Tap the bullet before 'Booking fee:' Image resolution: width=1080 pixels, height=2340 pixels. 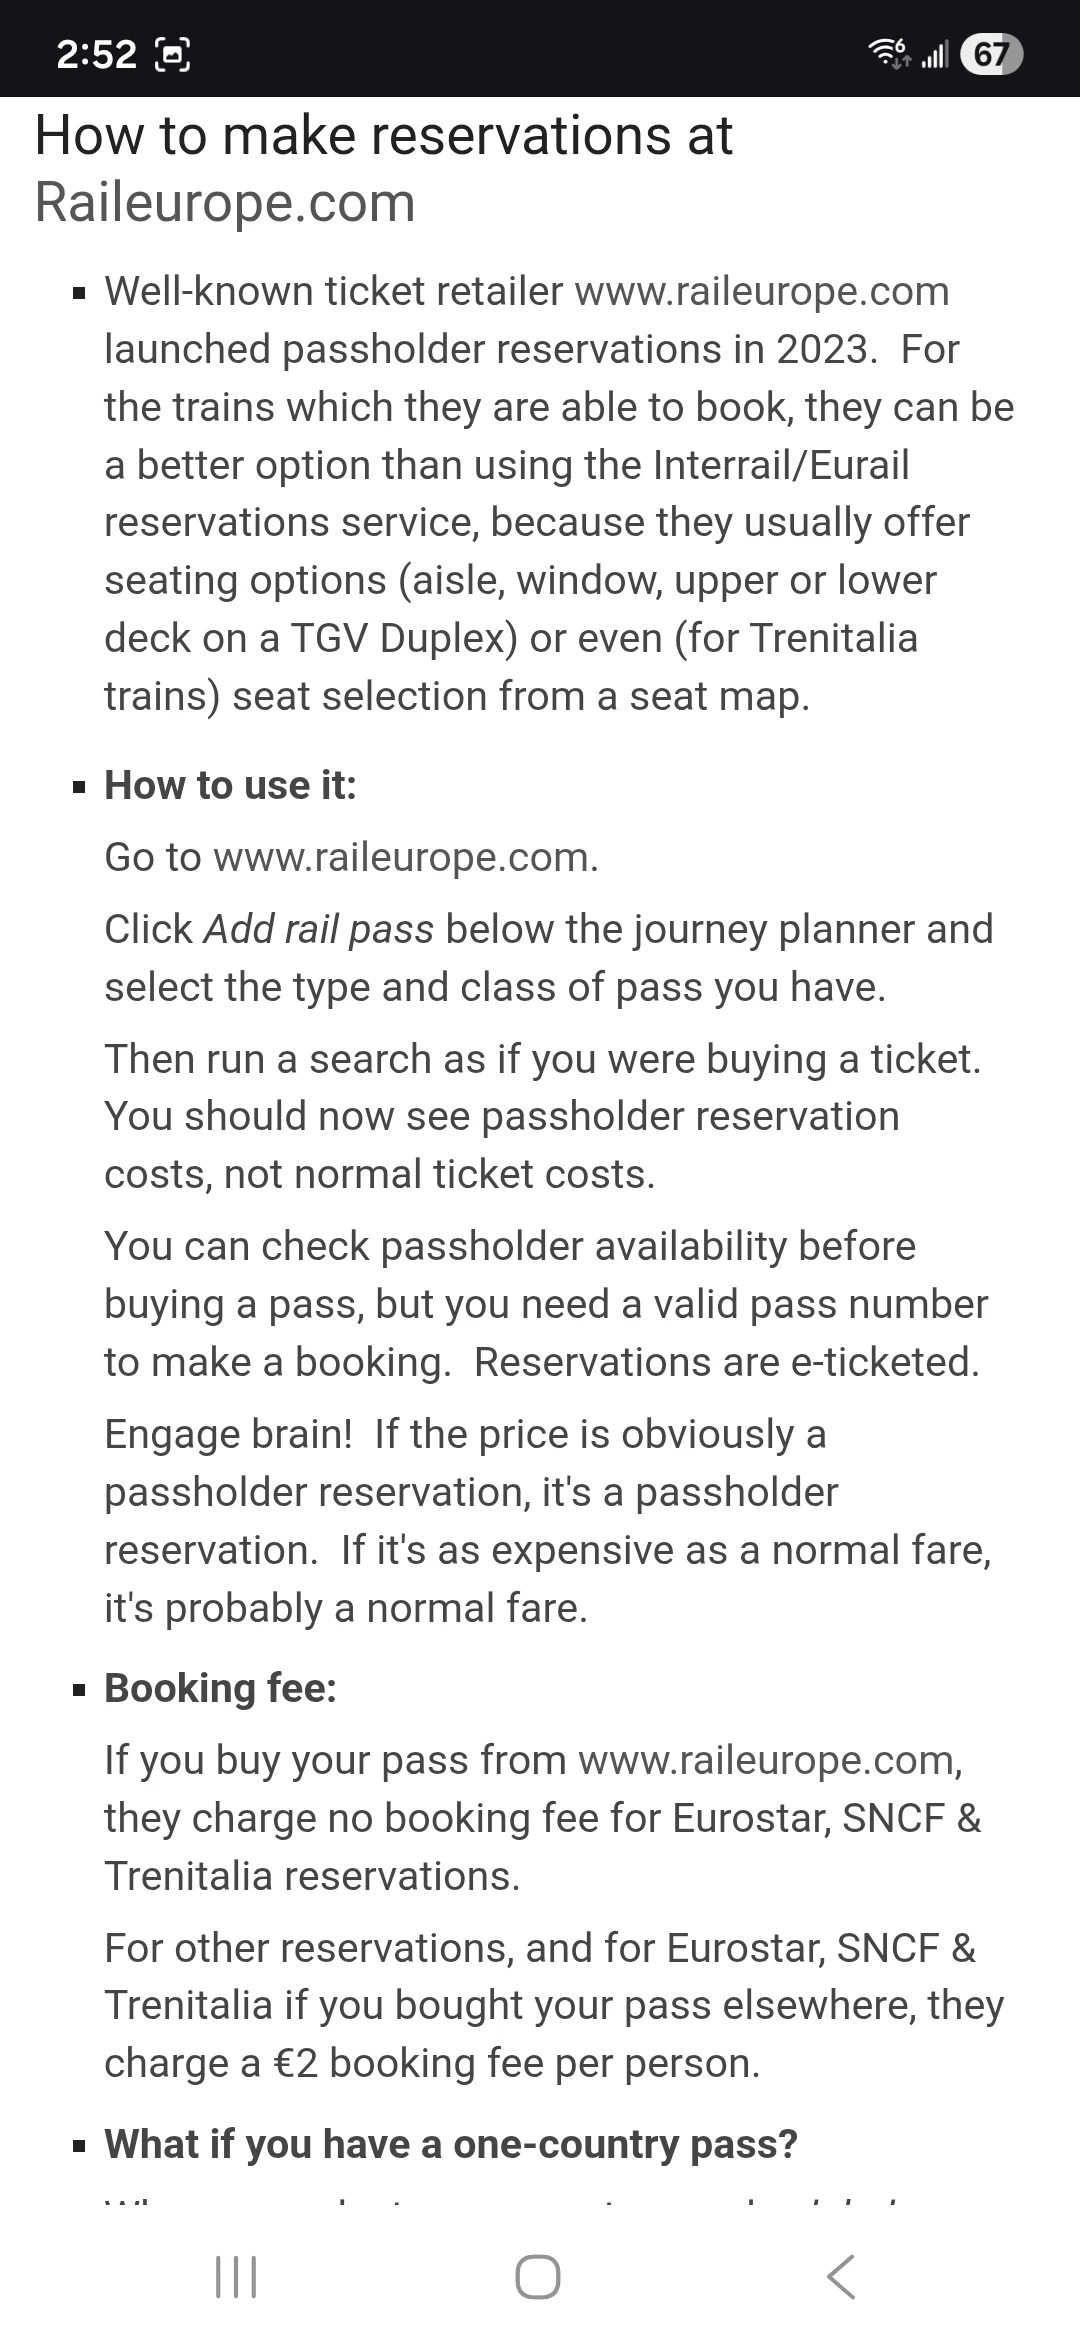(80, 1689)
